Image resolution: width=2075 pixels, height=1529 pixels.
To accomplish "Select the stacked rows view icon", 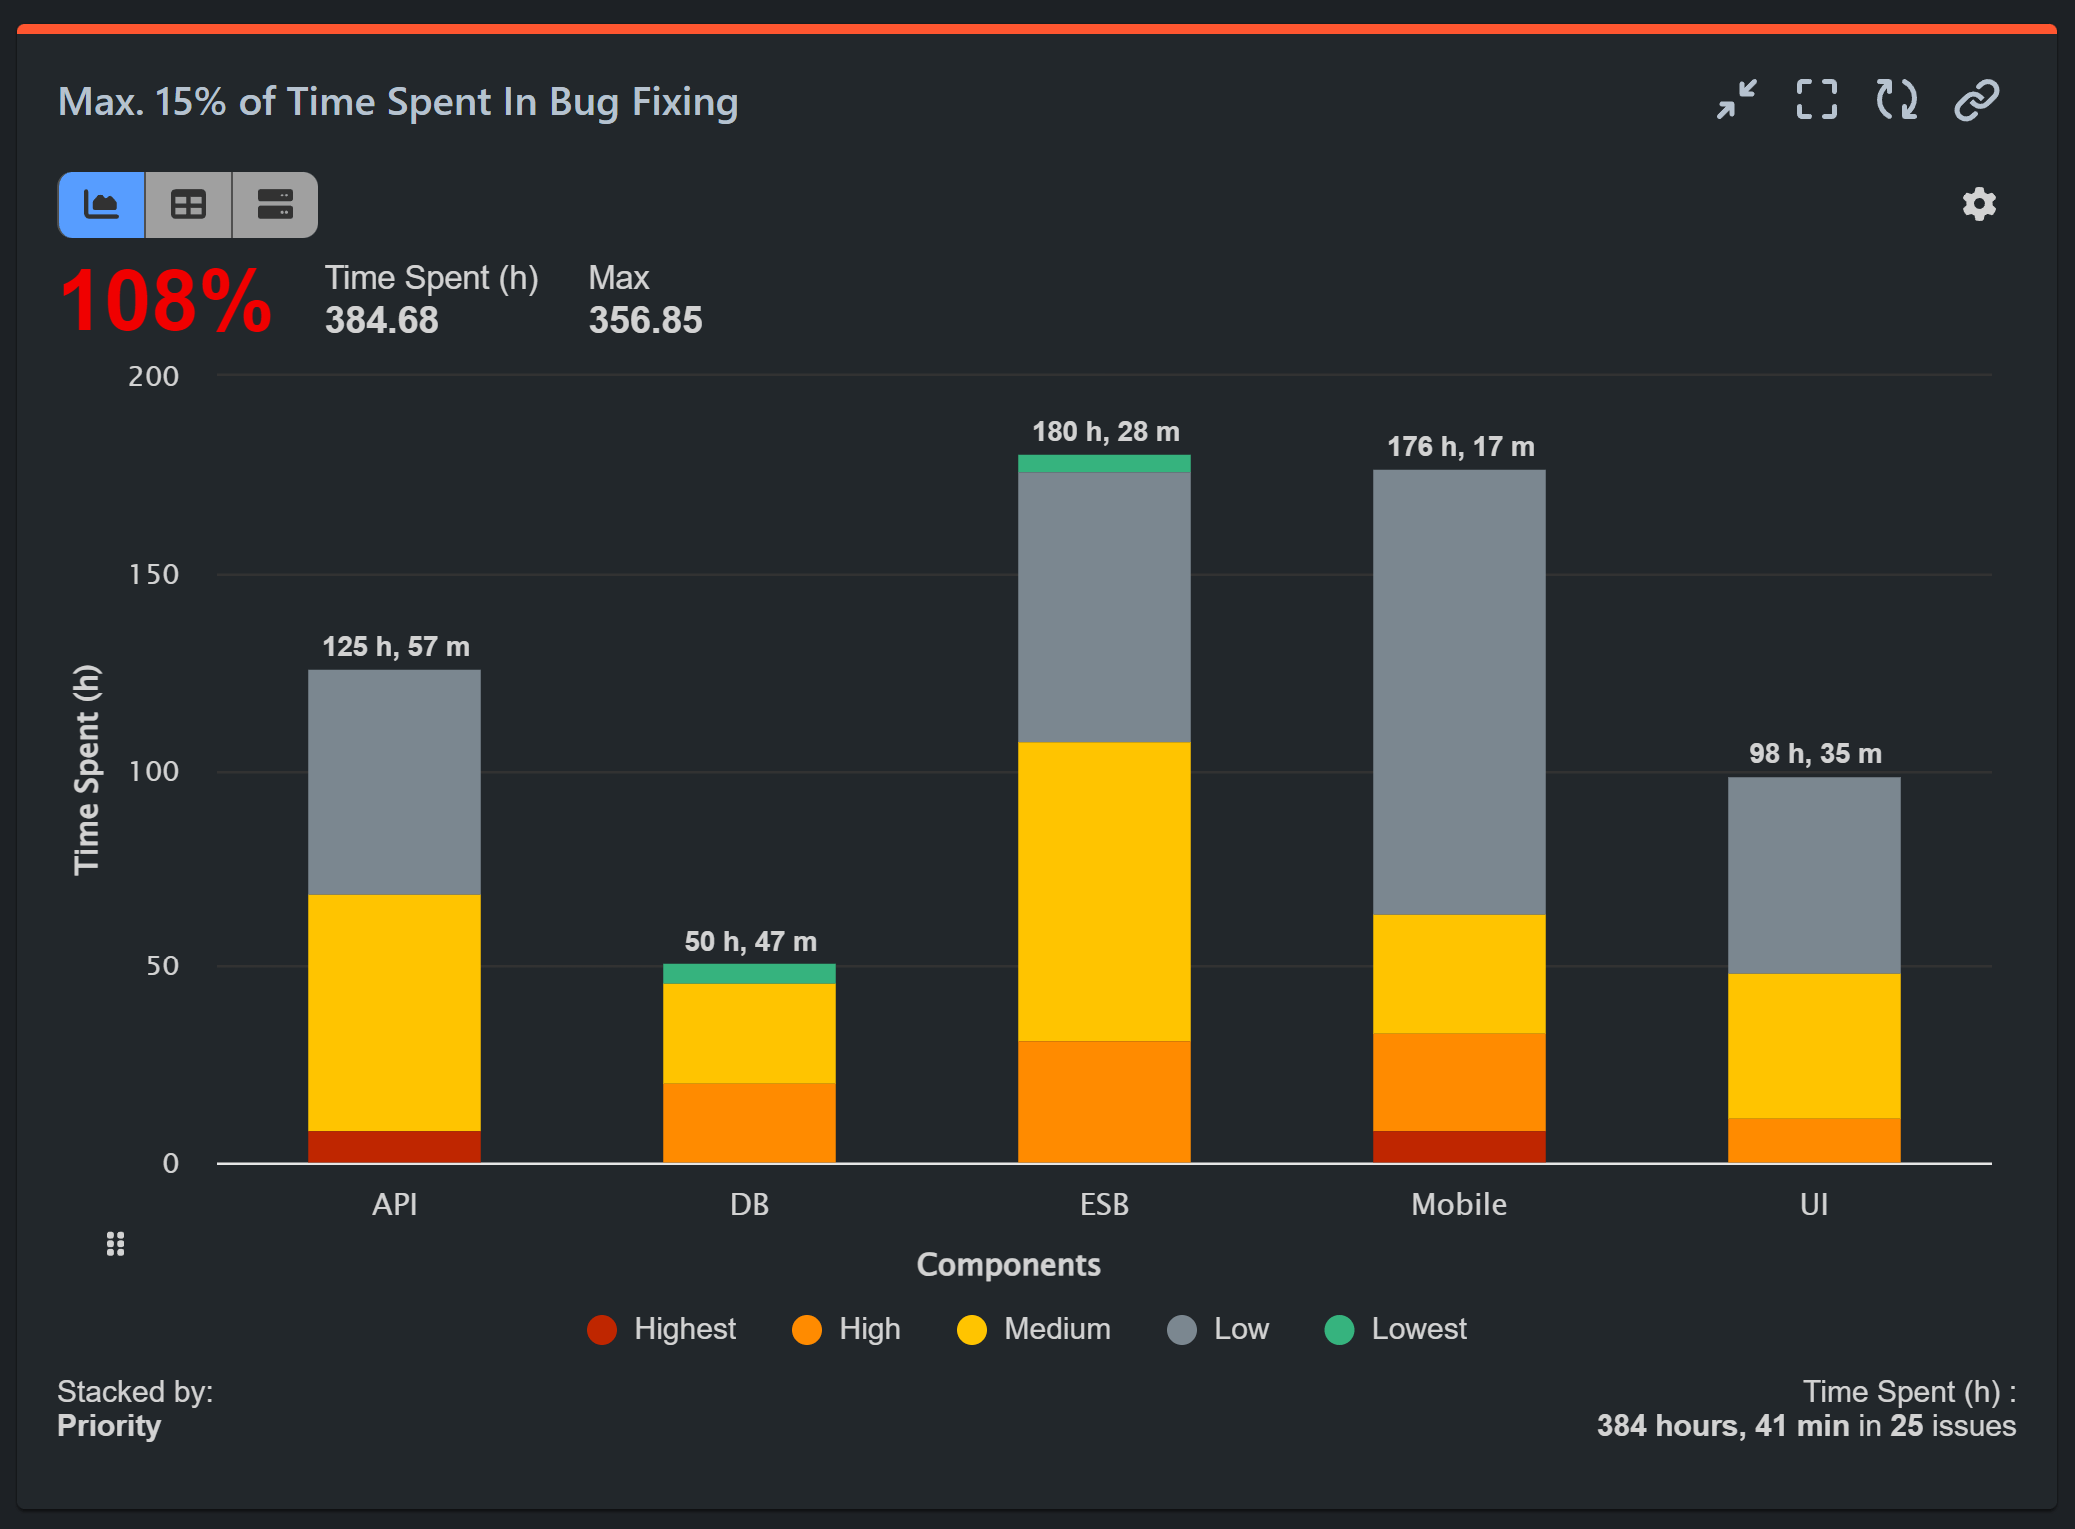I will tap(273, 204).
